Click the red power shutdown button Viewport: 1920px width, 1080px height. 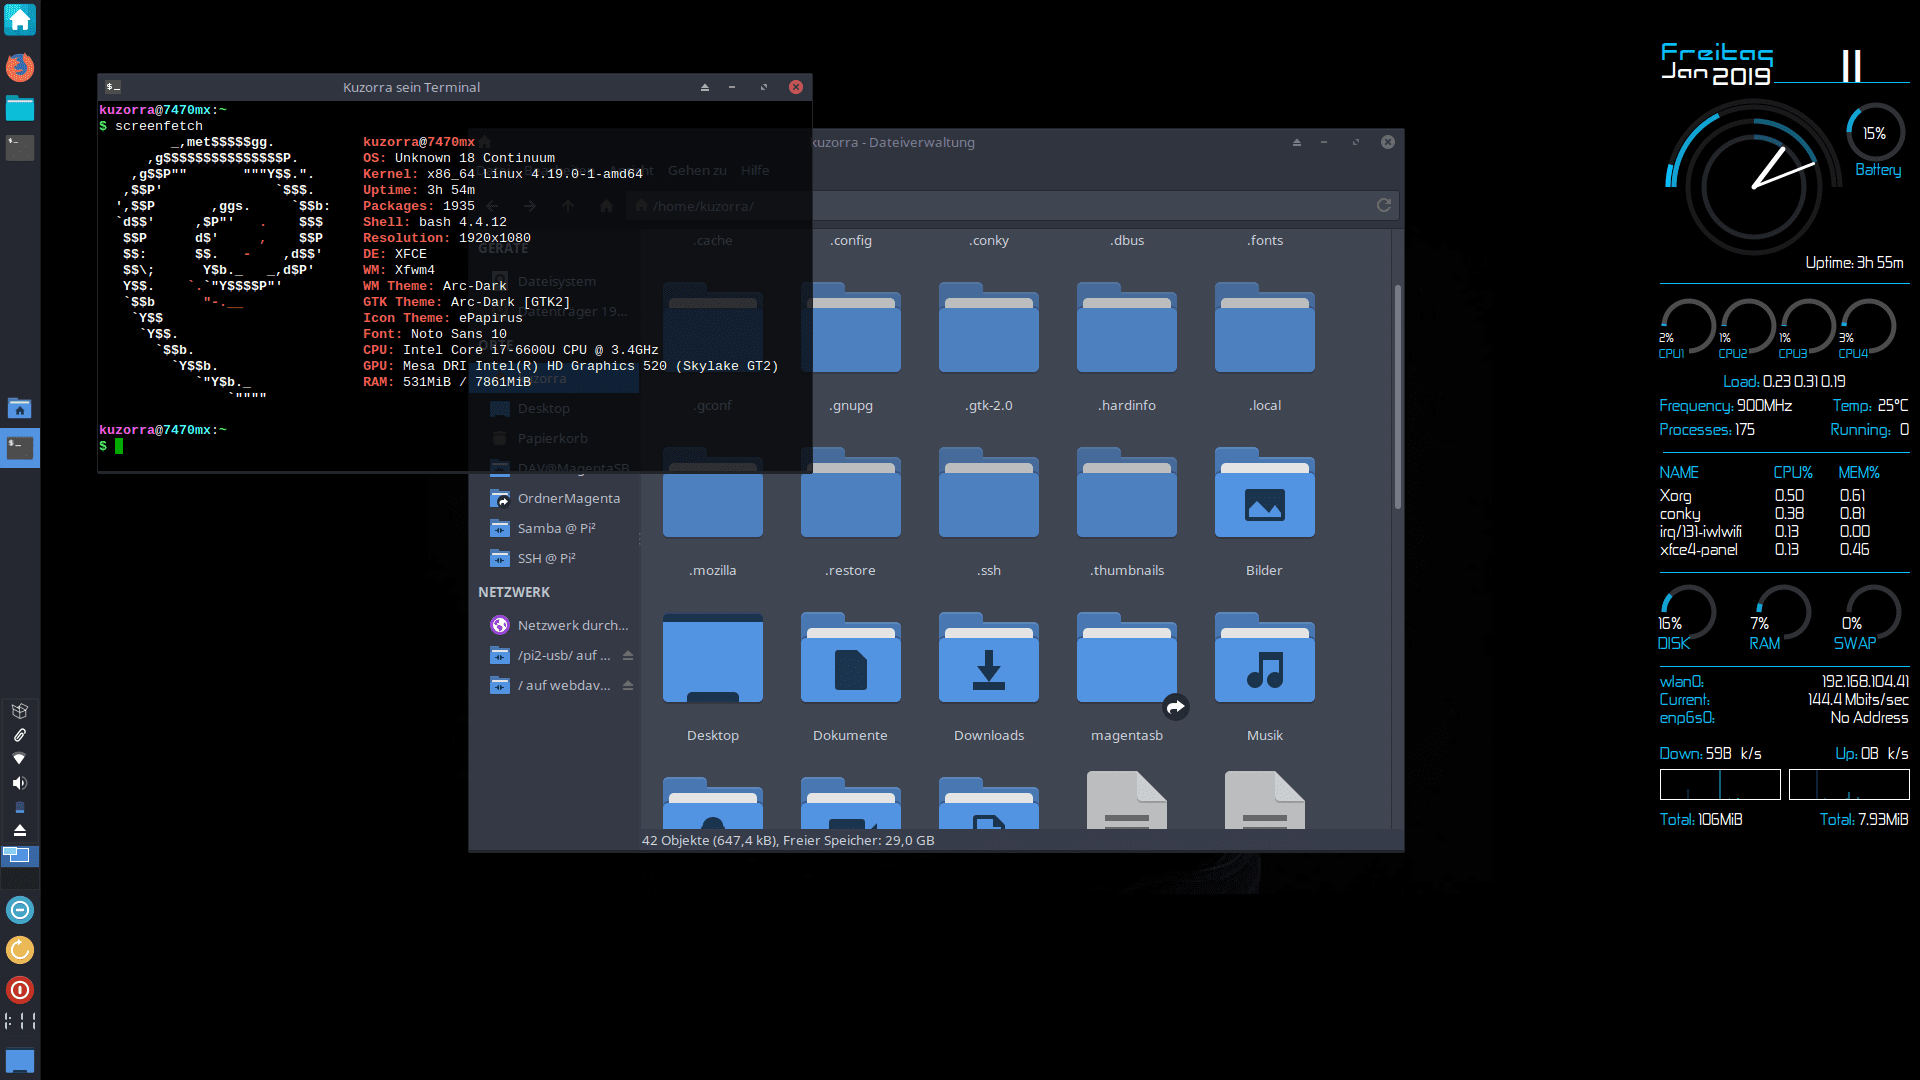pyautogui.click(x=19, y=990)
